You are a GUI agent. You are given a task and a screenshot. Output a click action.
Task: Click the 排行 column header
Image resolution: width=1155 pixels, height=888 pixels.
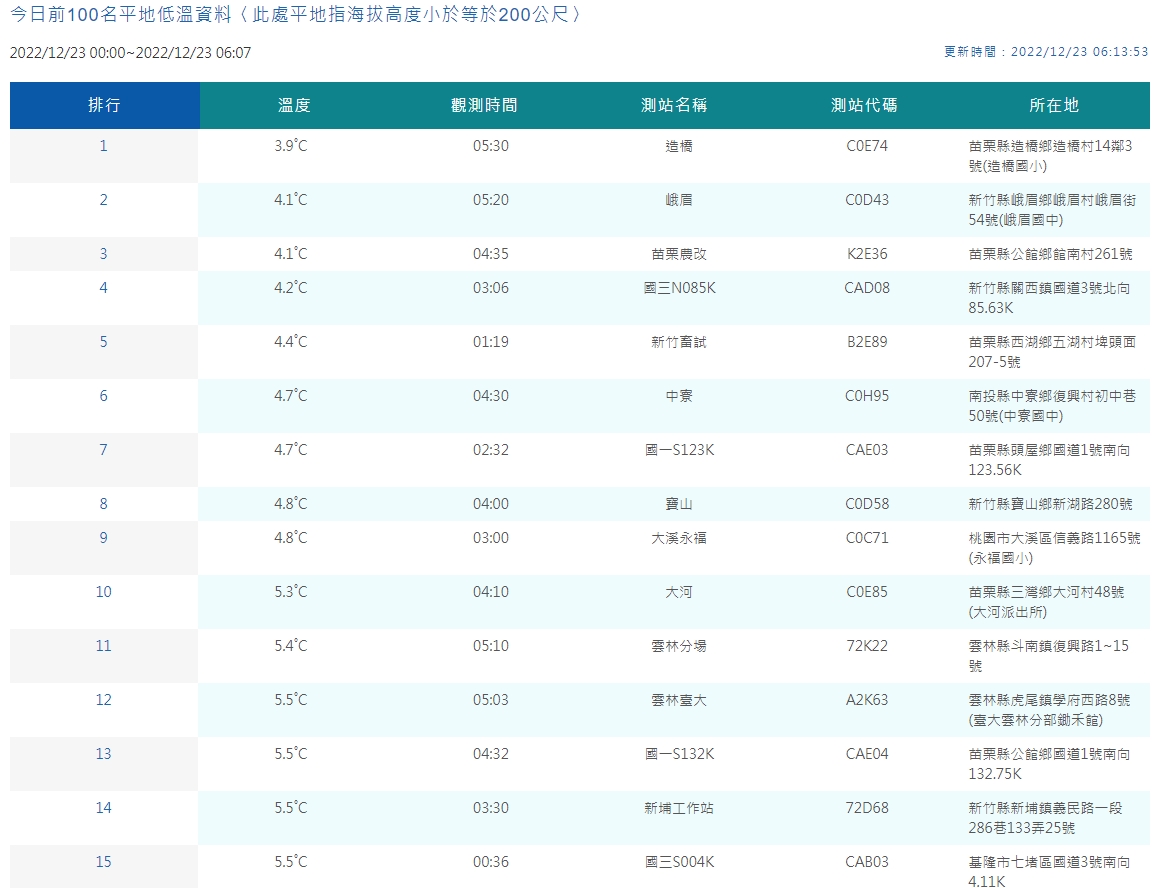point(104,105)
